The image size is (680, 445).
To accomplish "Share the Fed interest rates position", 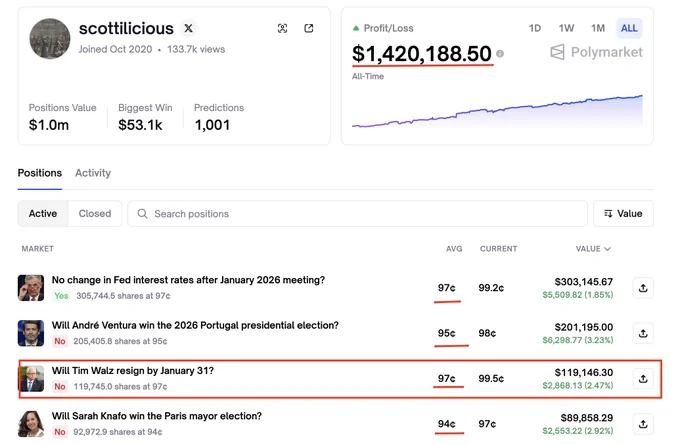I will click(643, 288).
